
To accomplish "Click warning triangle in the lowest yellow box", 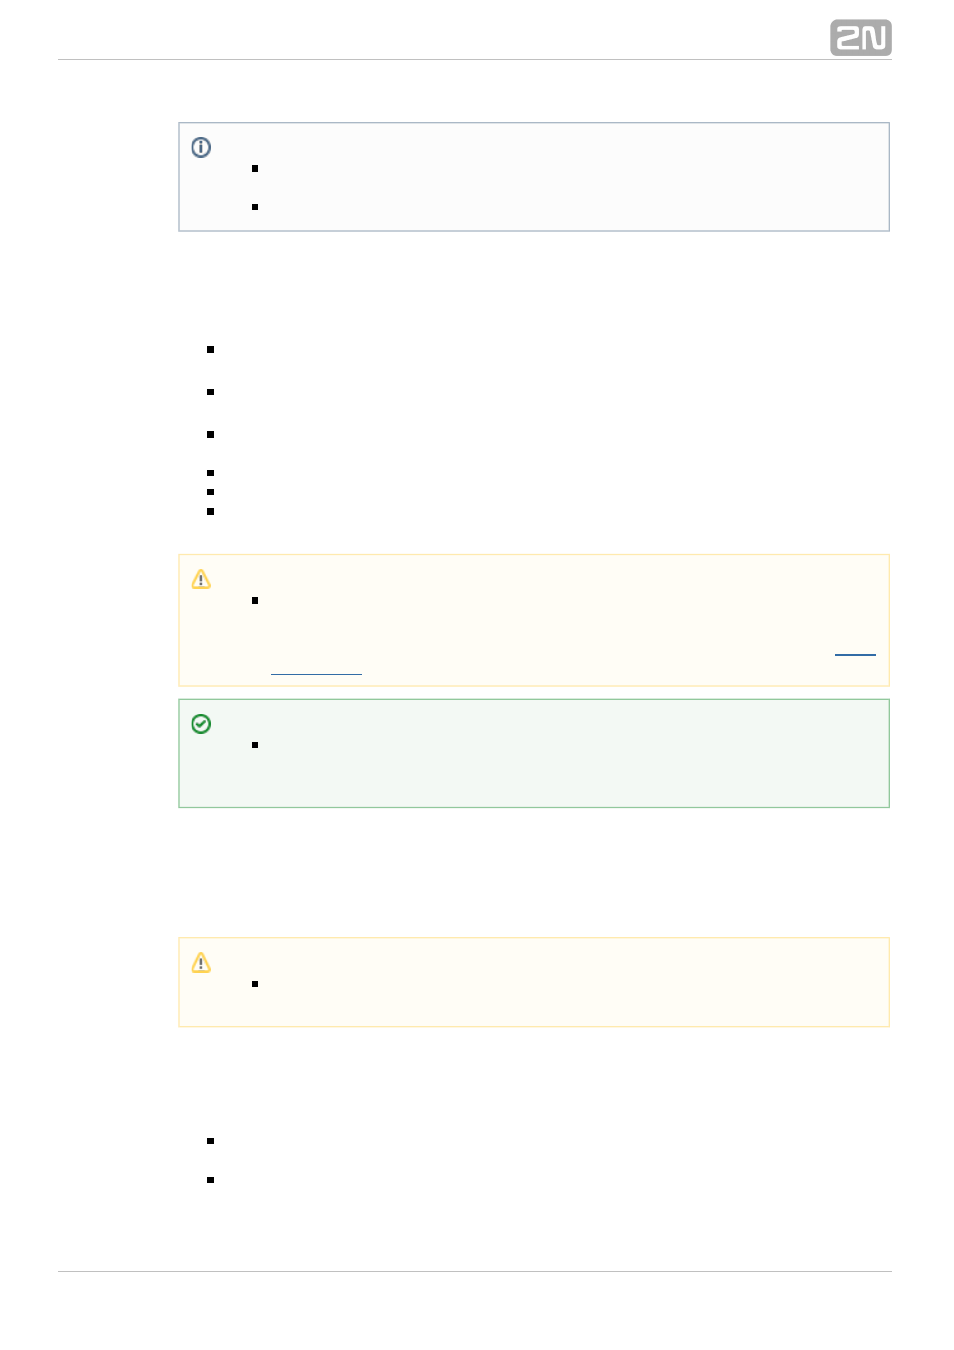I will (x=201, y=962).
